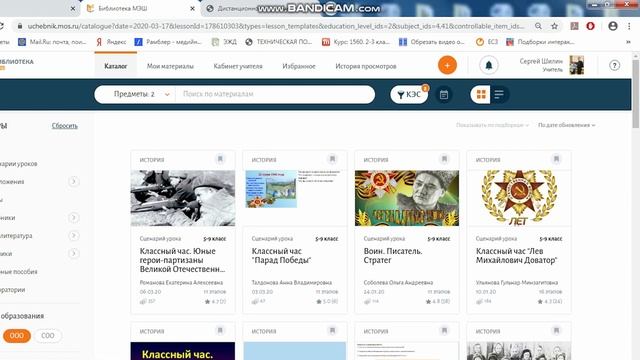640x360 pixels.
Task: Open the calendar date filter icon
Action: click(444, 95)
